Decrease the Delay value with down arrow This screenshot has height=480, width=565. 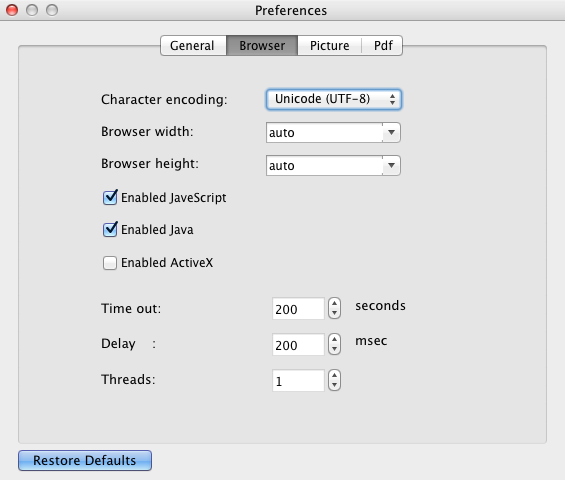[334, 349]
